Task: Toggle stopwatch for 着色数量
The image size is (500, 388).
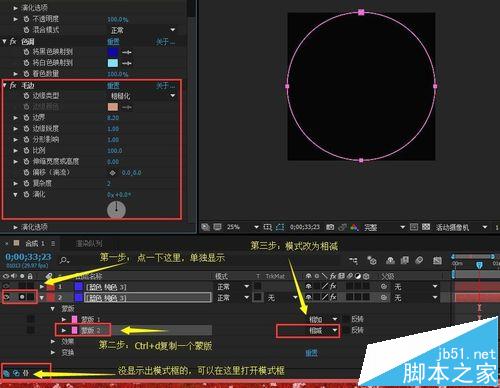Action: point(26,74)
